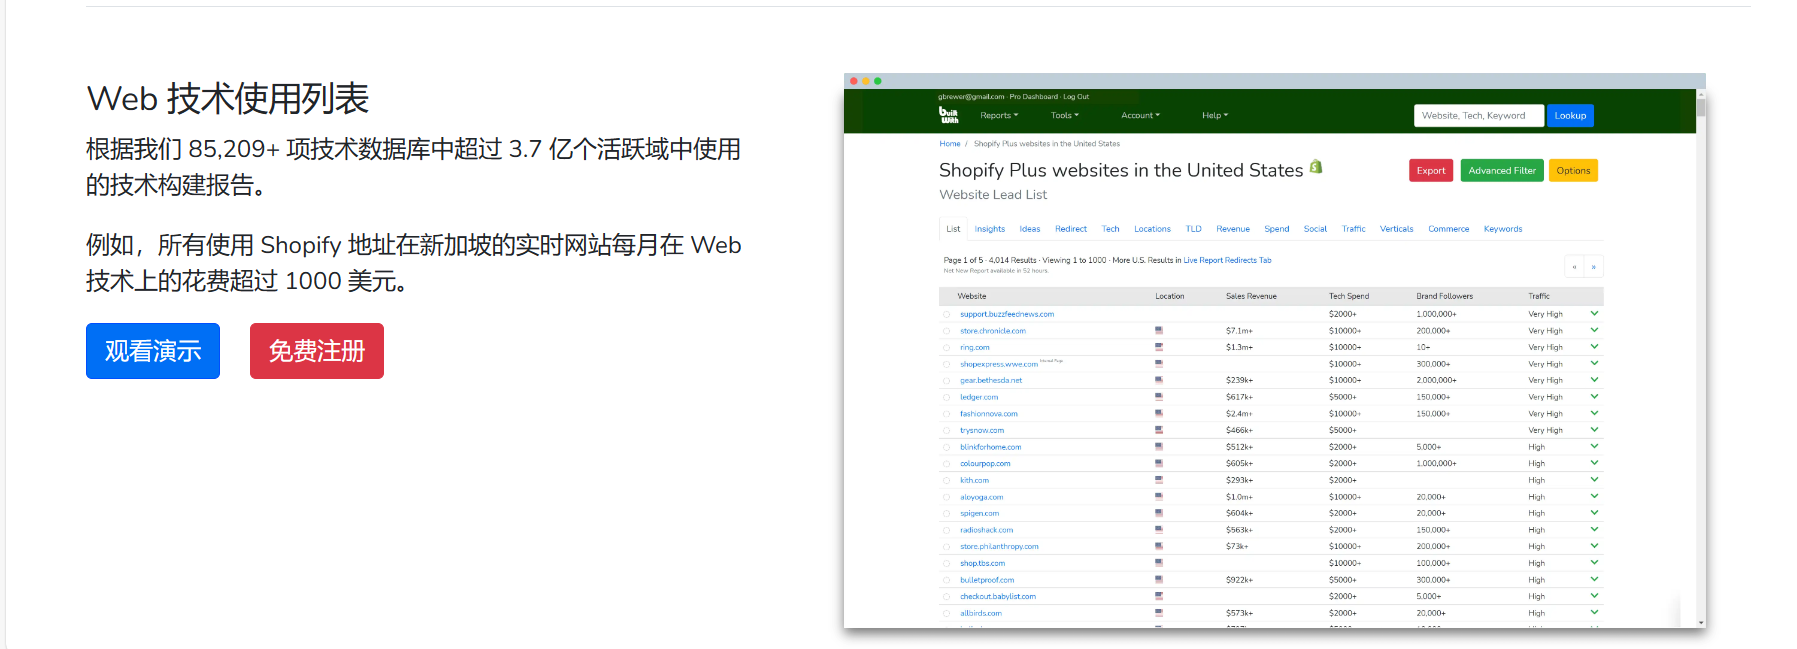This screenshot has height=649, width=1797.
Task: Click the Sales Revenue column header
Action: point(1251,296)
